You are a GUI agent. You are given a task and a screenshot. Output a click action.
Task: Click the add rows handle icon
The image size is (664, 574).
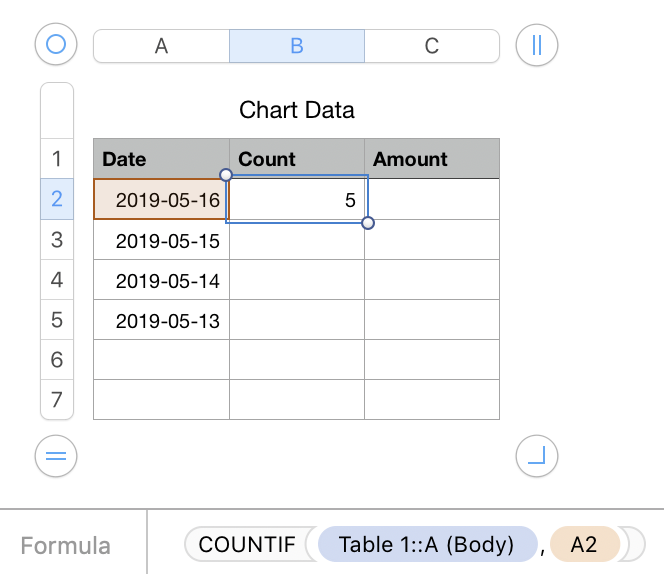point(56,456)
